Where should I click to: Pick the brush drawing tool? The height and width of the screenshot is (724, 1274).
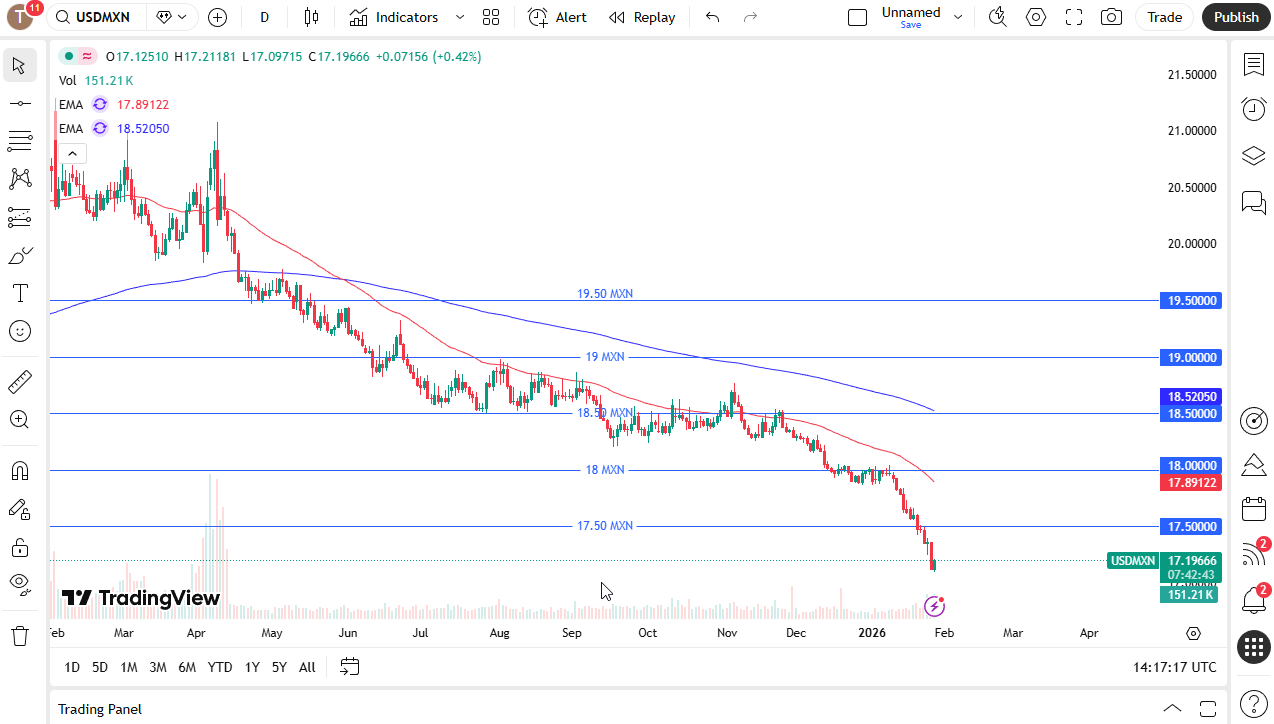(x=19, y=255)
